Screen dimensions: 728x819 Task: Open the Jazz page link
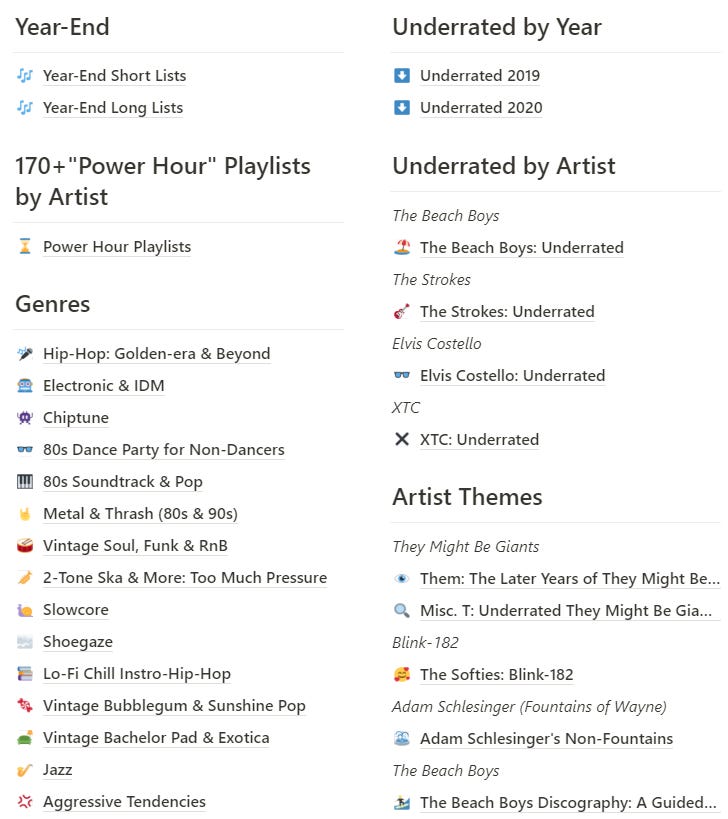(x=57, y=770)
